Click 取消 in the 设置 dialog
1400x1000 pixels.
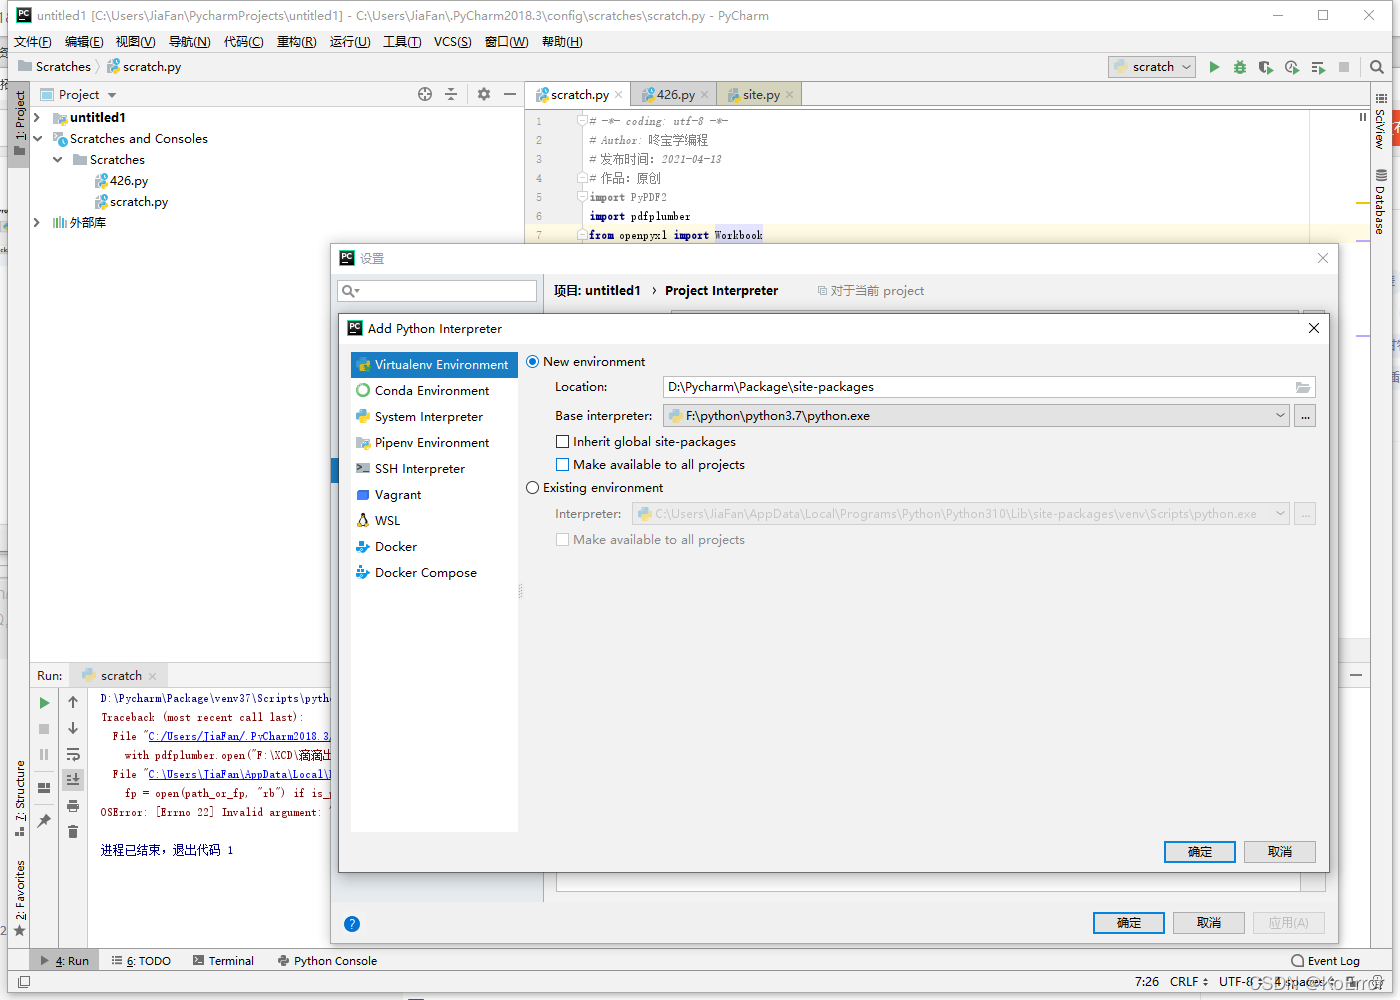click(x=1209, y=923)
